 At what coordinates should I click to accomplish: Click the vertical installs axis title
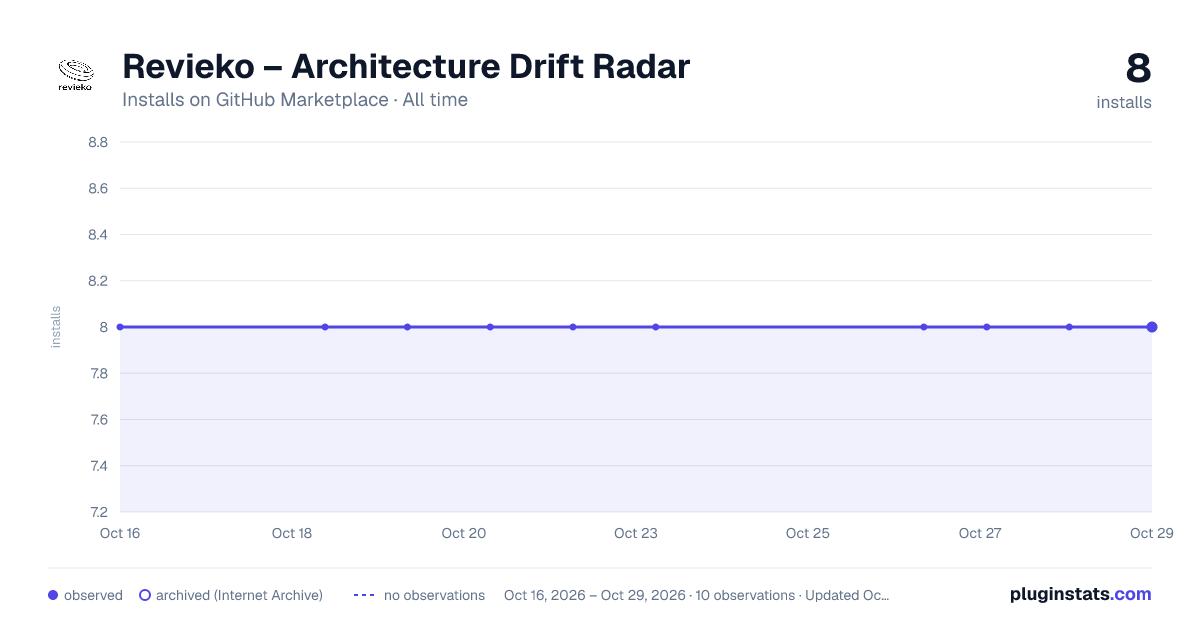click(56, 327)
